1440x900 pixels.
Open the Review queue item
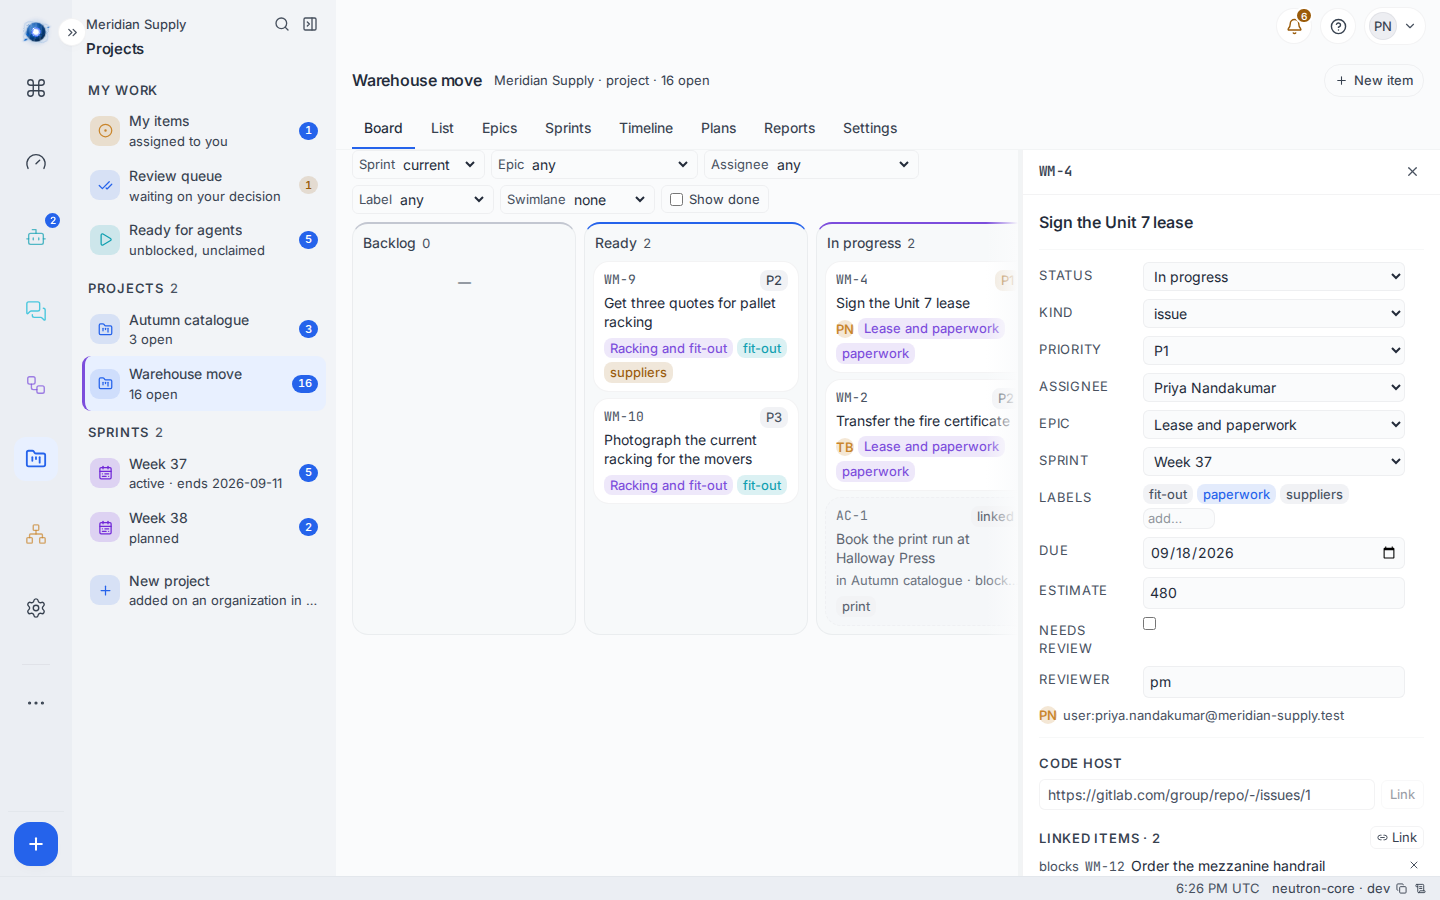(x=204, y=185)
